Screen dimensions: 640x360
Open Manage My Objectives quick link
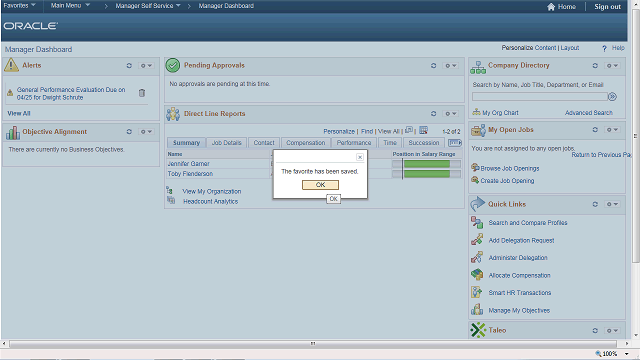click(x=519, y=311)
